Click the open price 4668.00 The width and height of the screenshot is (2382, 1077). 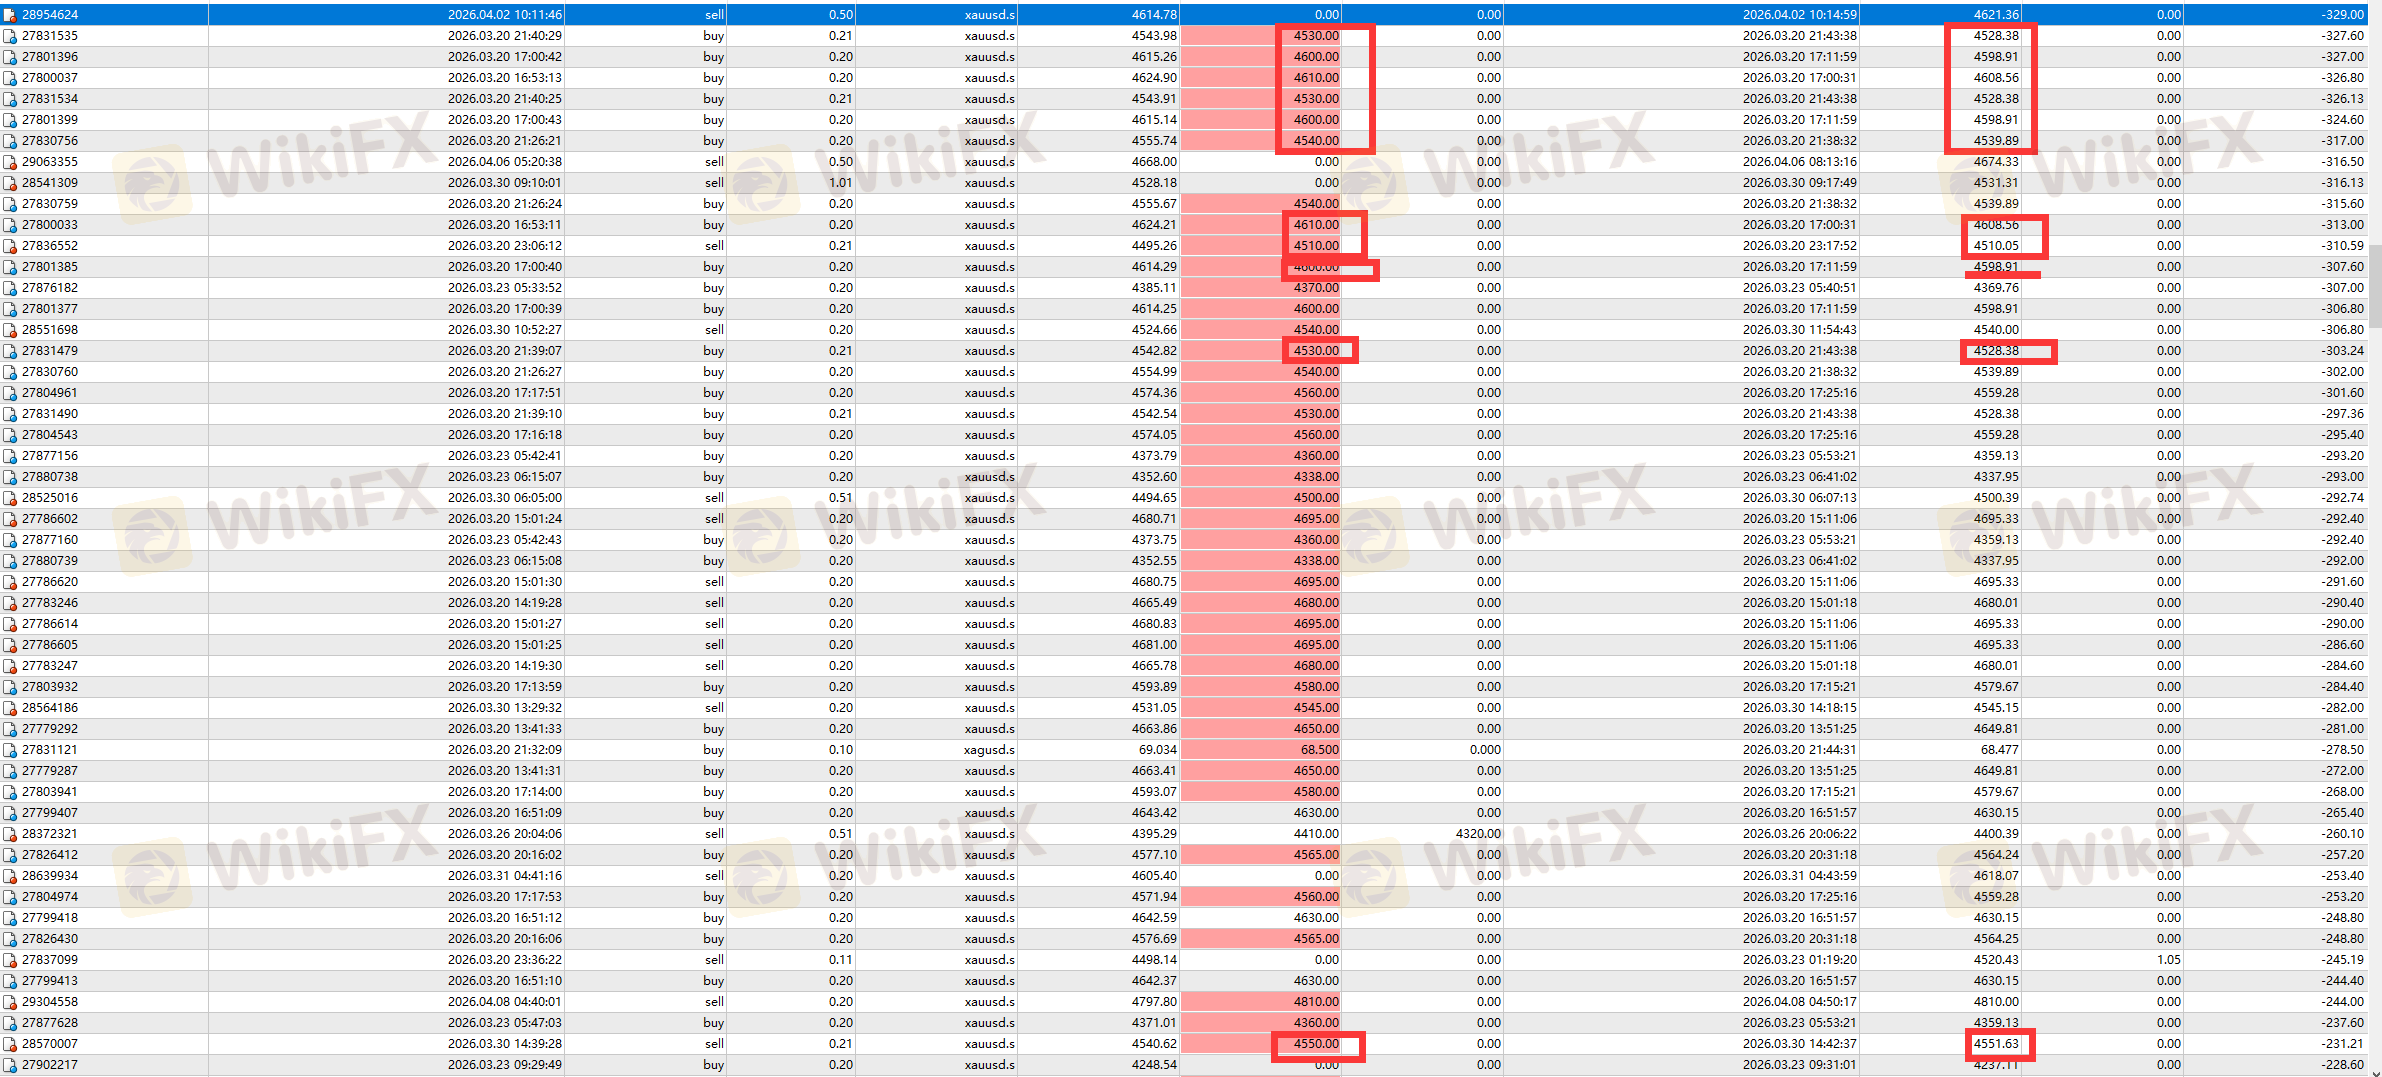tap(1154, 162)
